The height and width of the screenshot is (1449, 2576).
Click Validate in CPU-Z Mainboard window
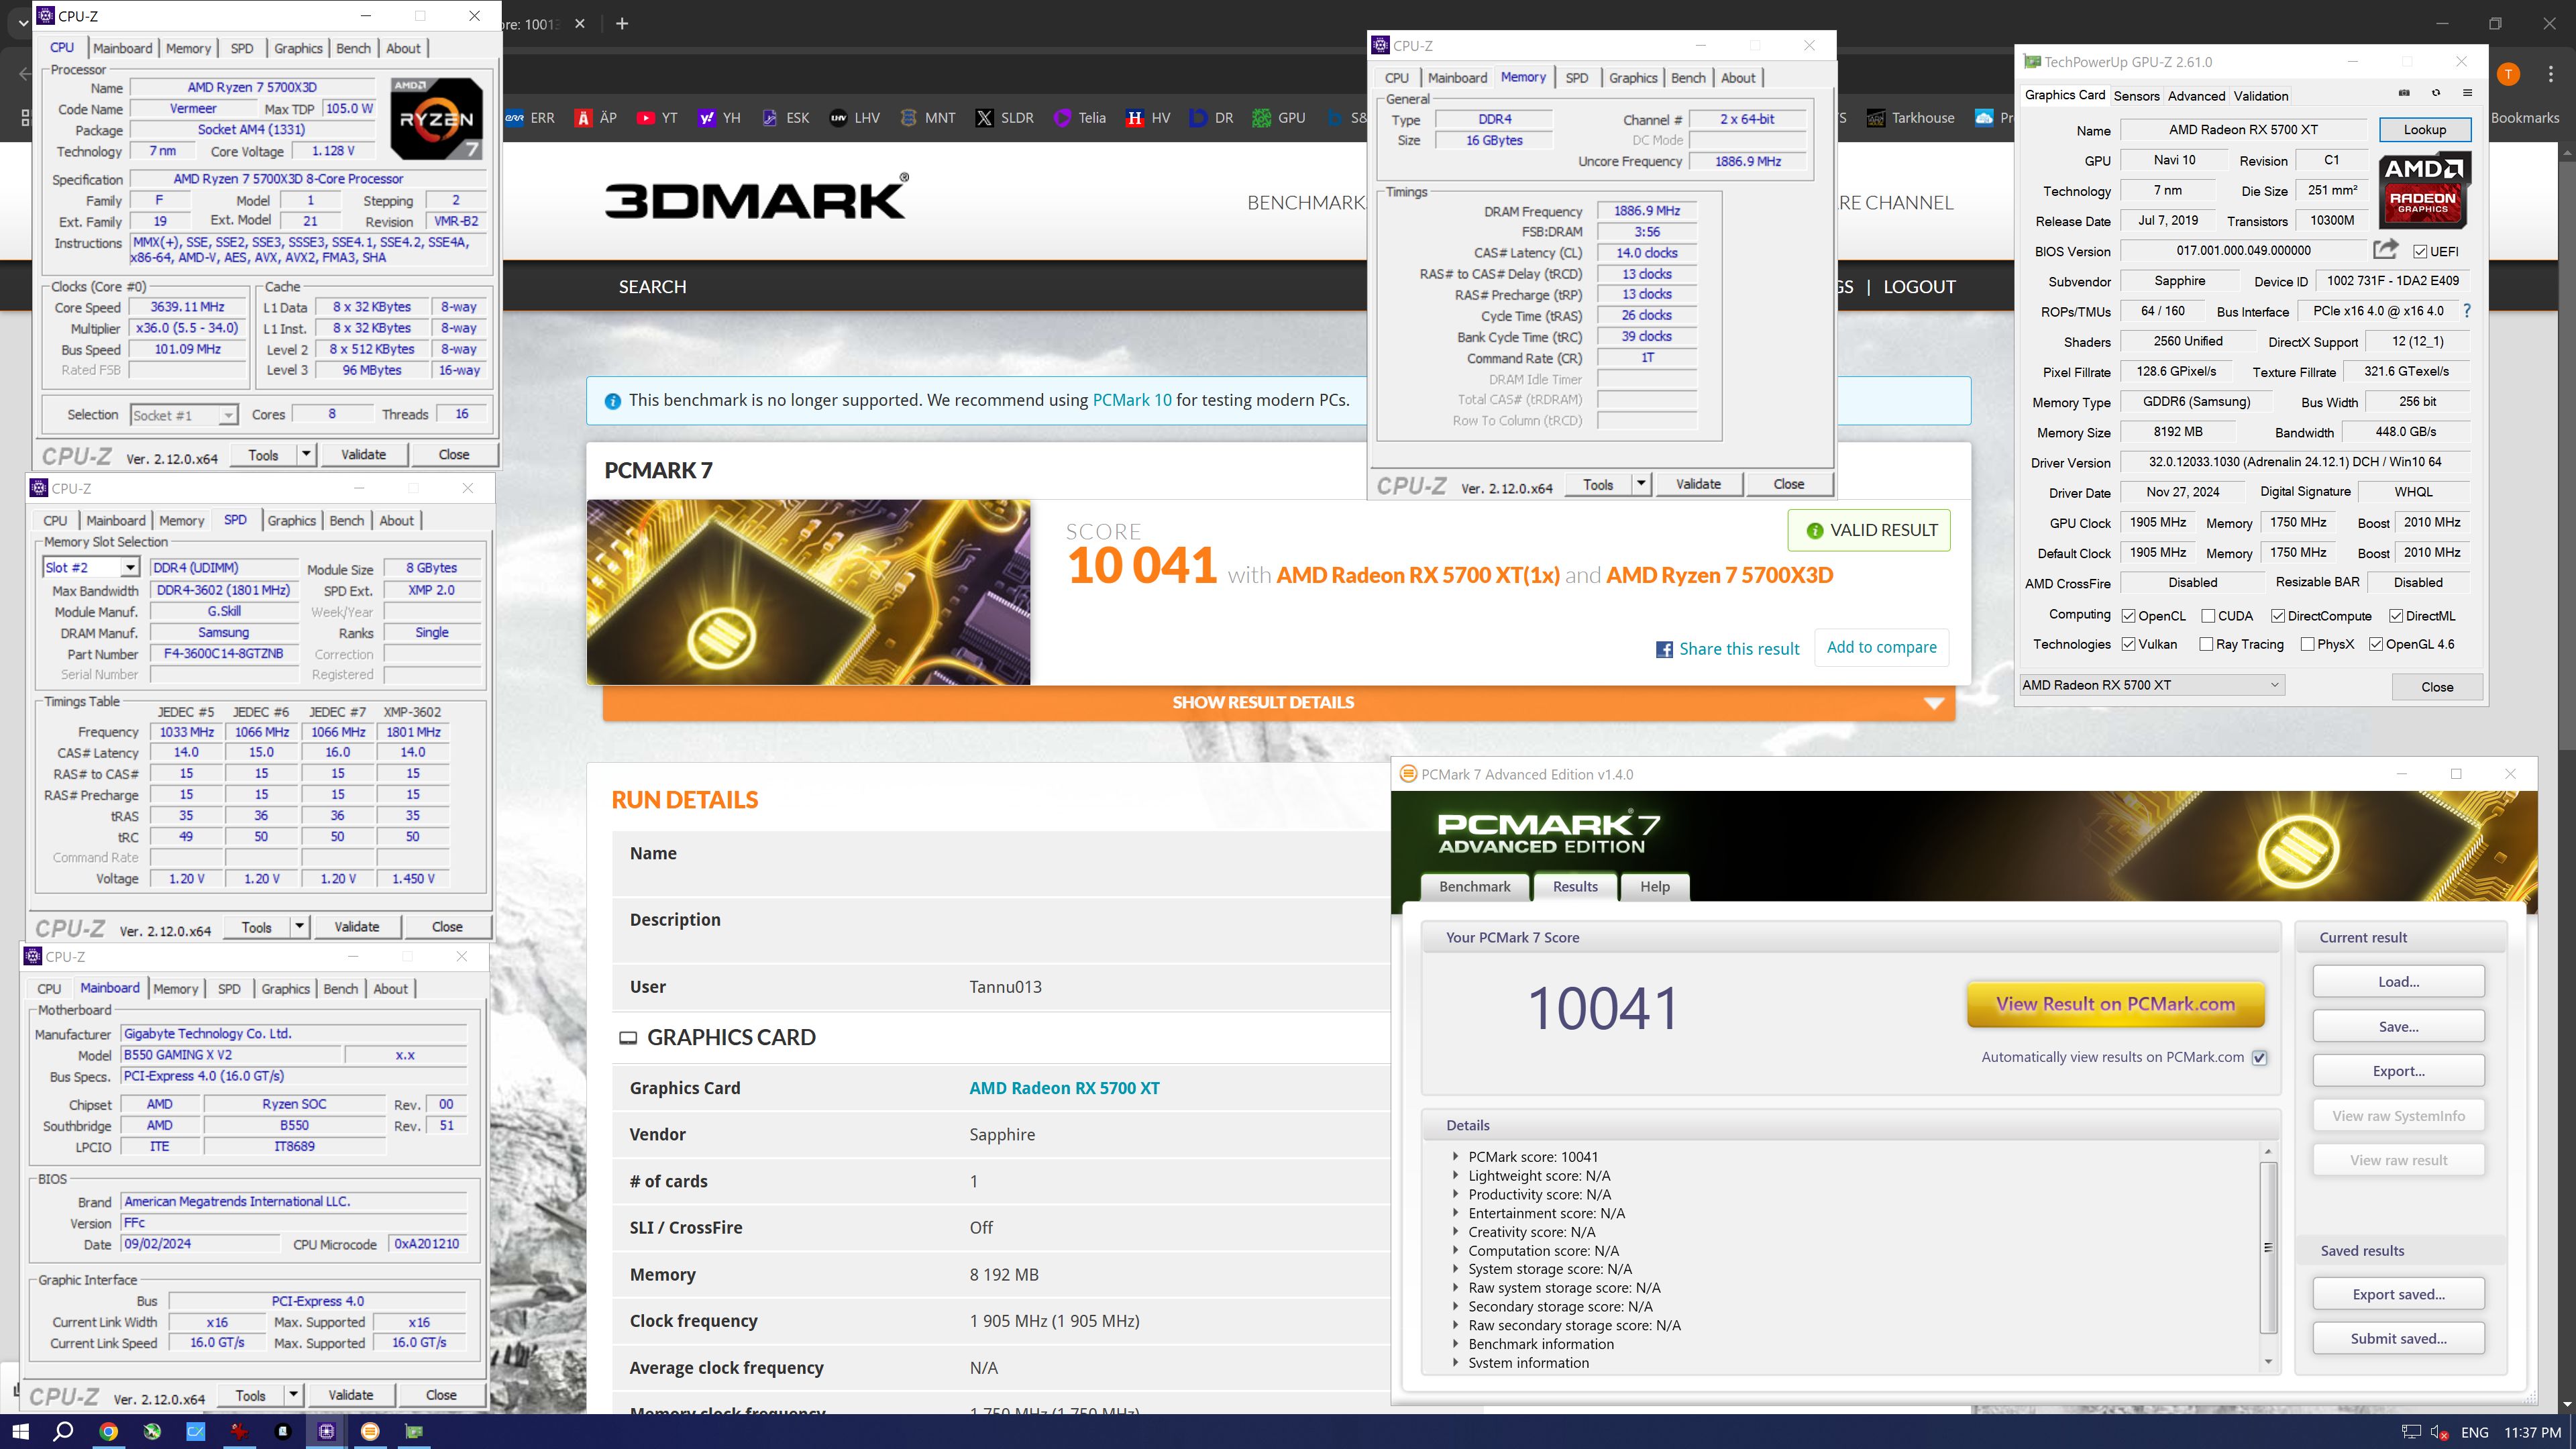tap(350, 1395)
